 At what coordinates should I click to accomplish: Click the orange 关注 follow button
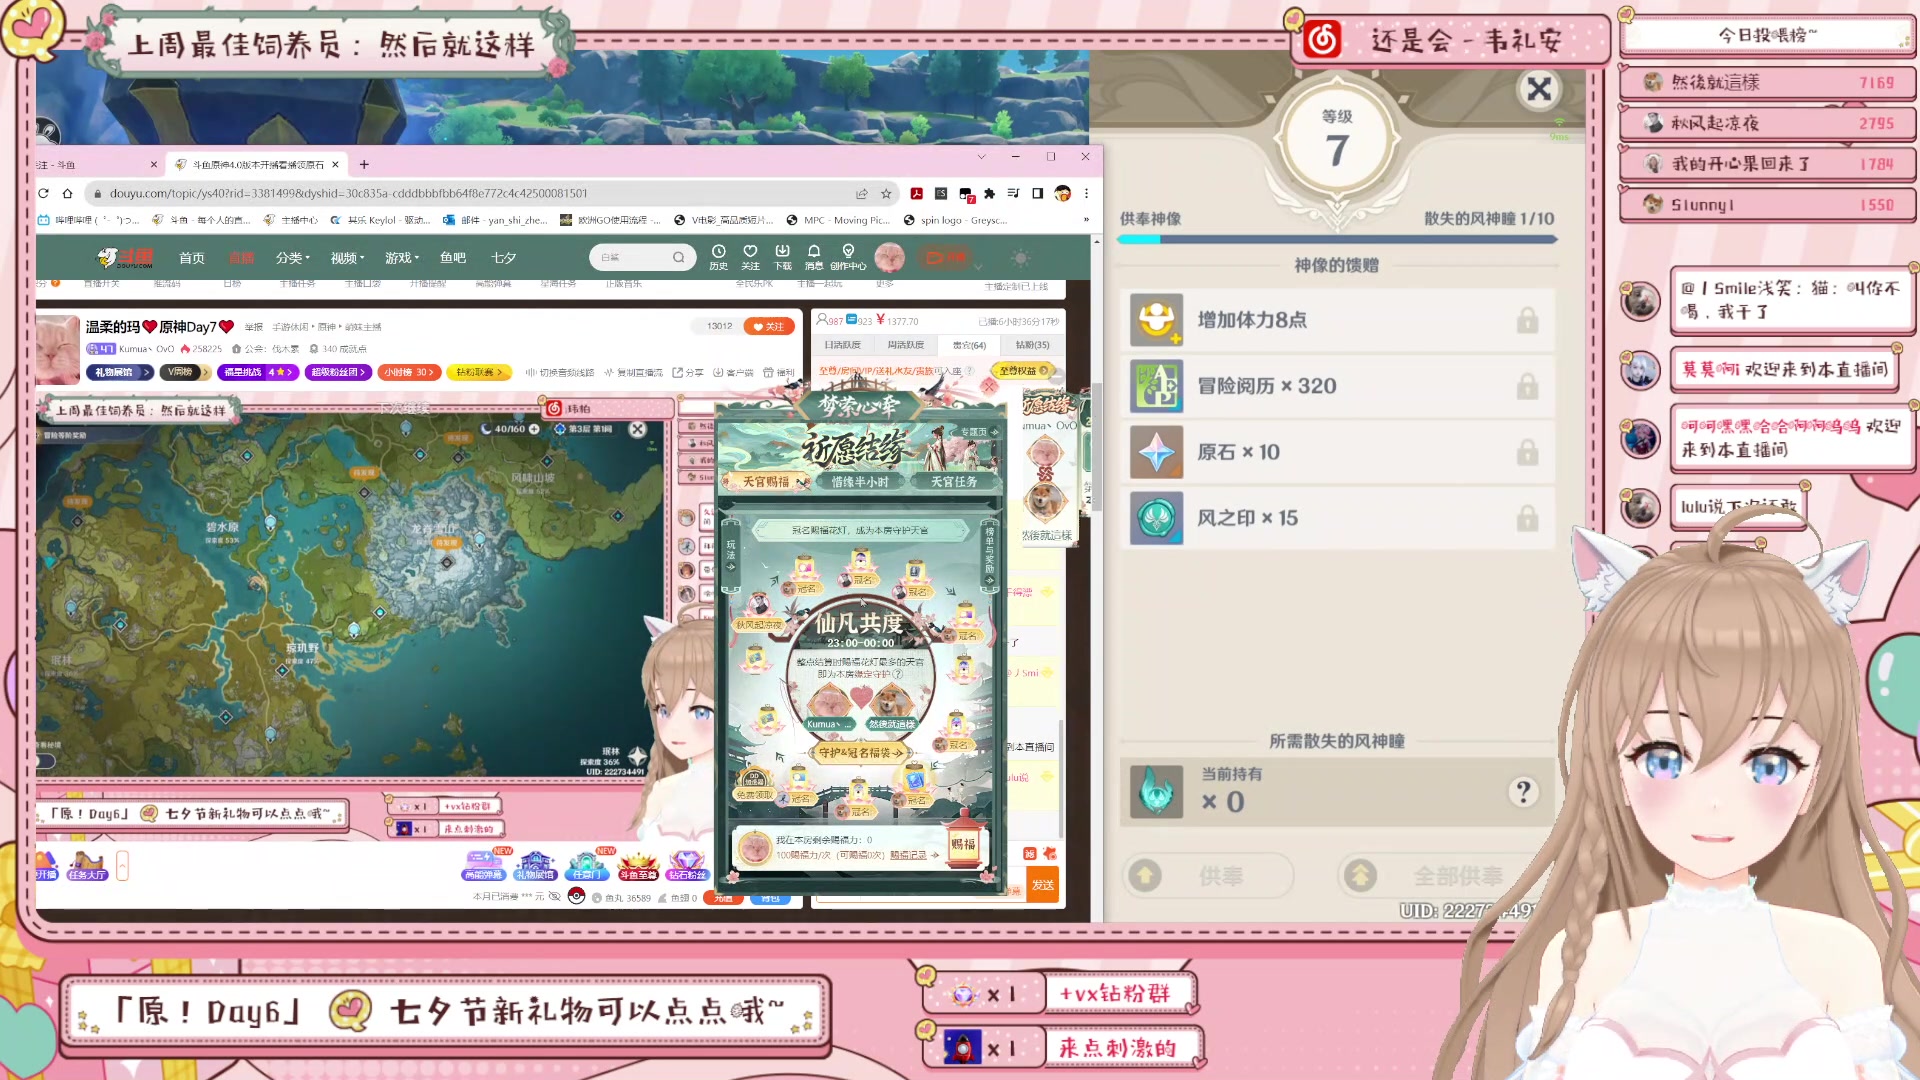tap(769, 327)
